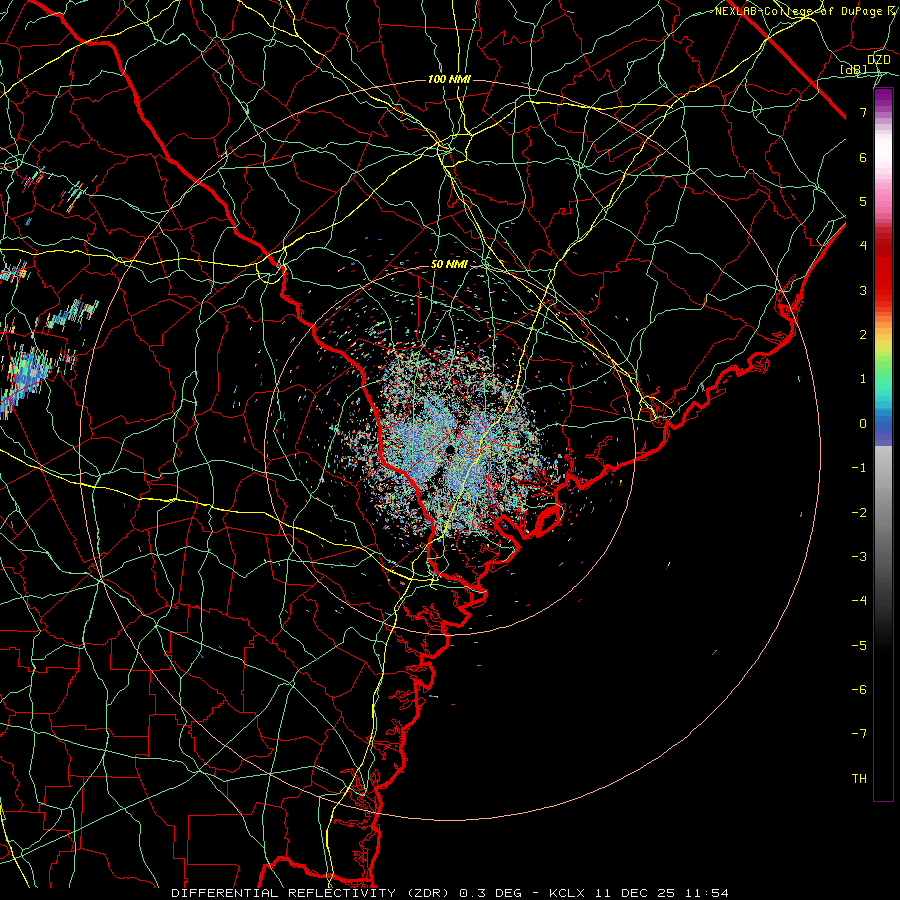The width and height of the screenshot is (900, 900).
Task: Click the -5 scale label
Action: (859, 646)
